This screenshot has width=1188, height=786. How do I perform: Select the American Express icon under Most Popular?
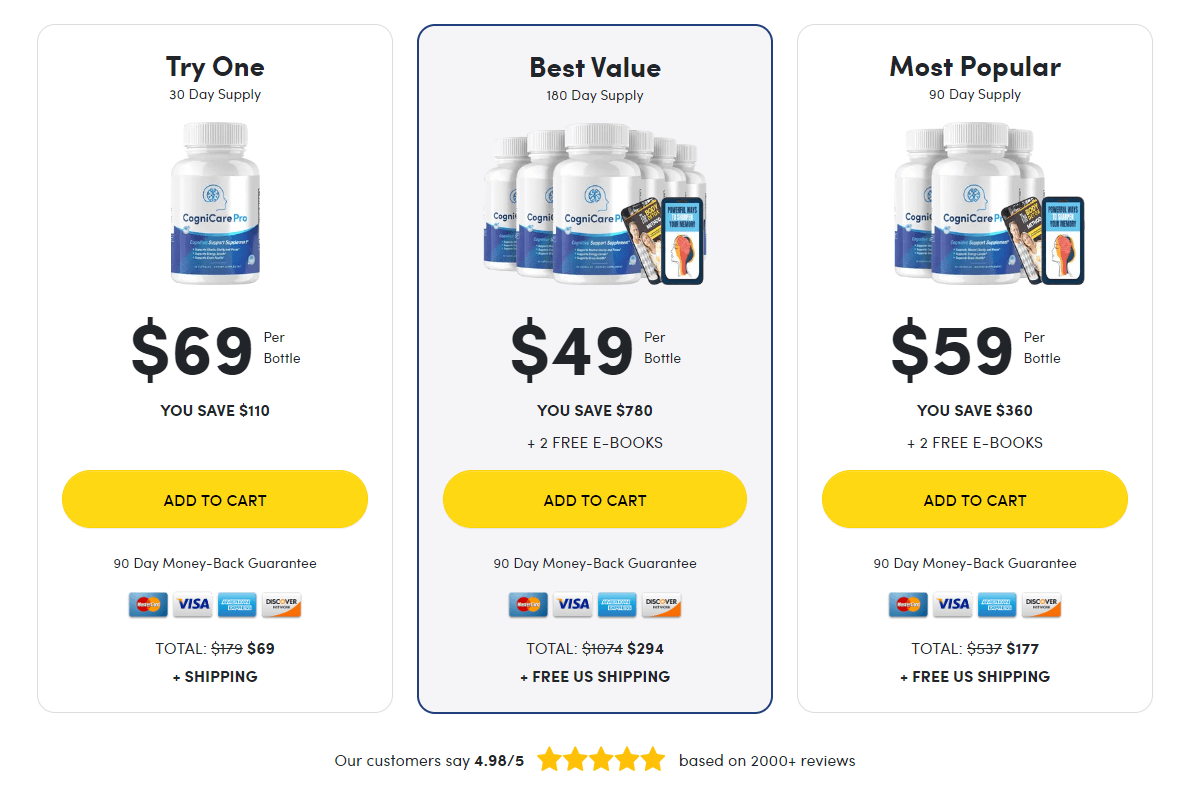[x=996, y=605]
